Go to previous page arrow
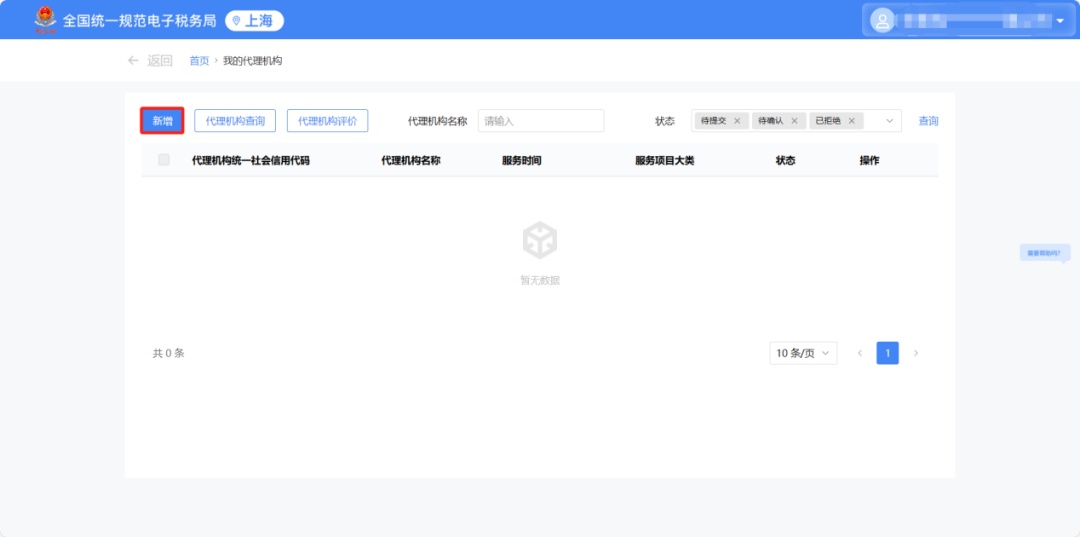 859,353
